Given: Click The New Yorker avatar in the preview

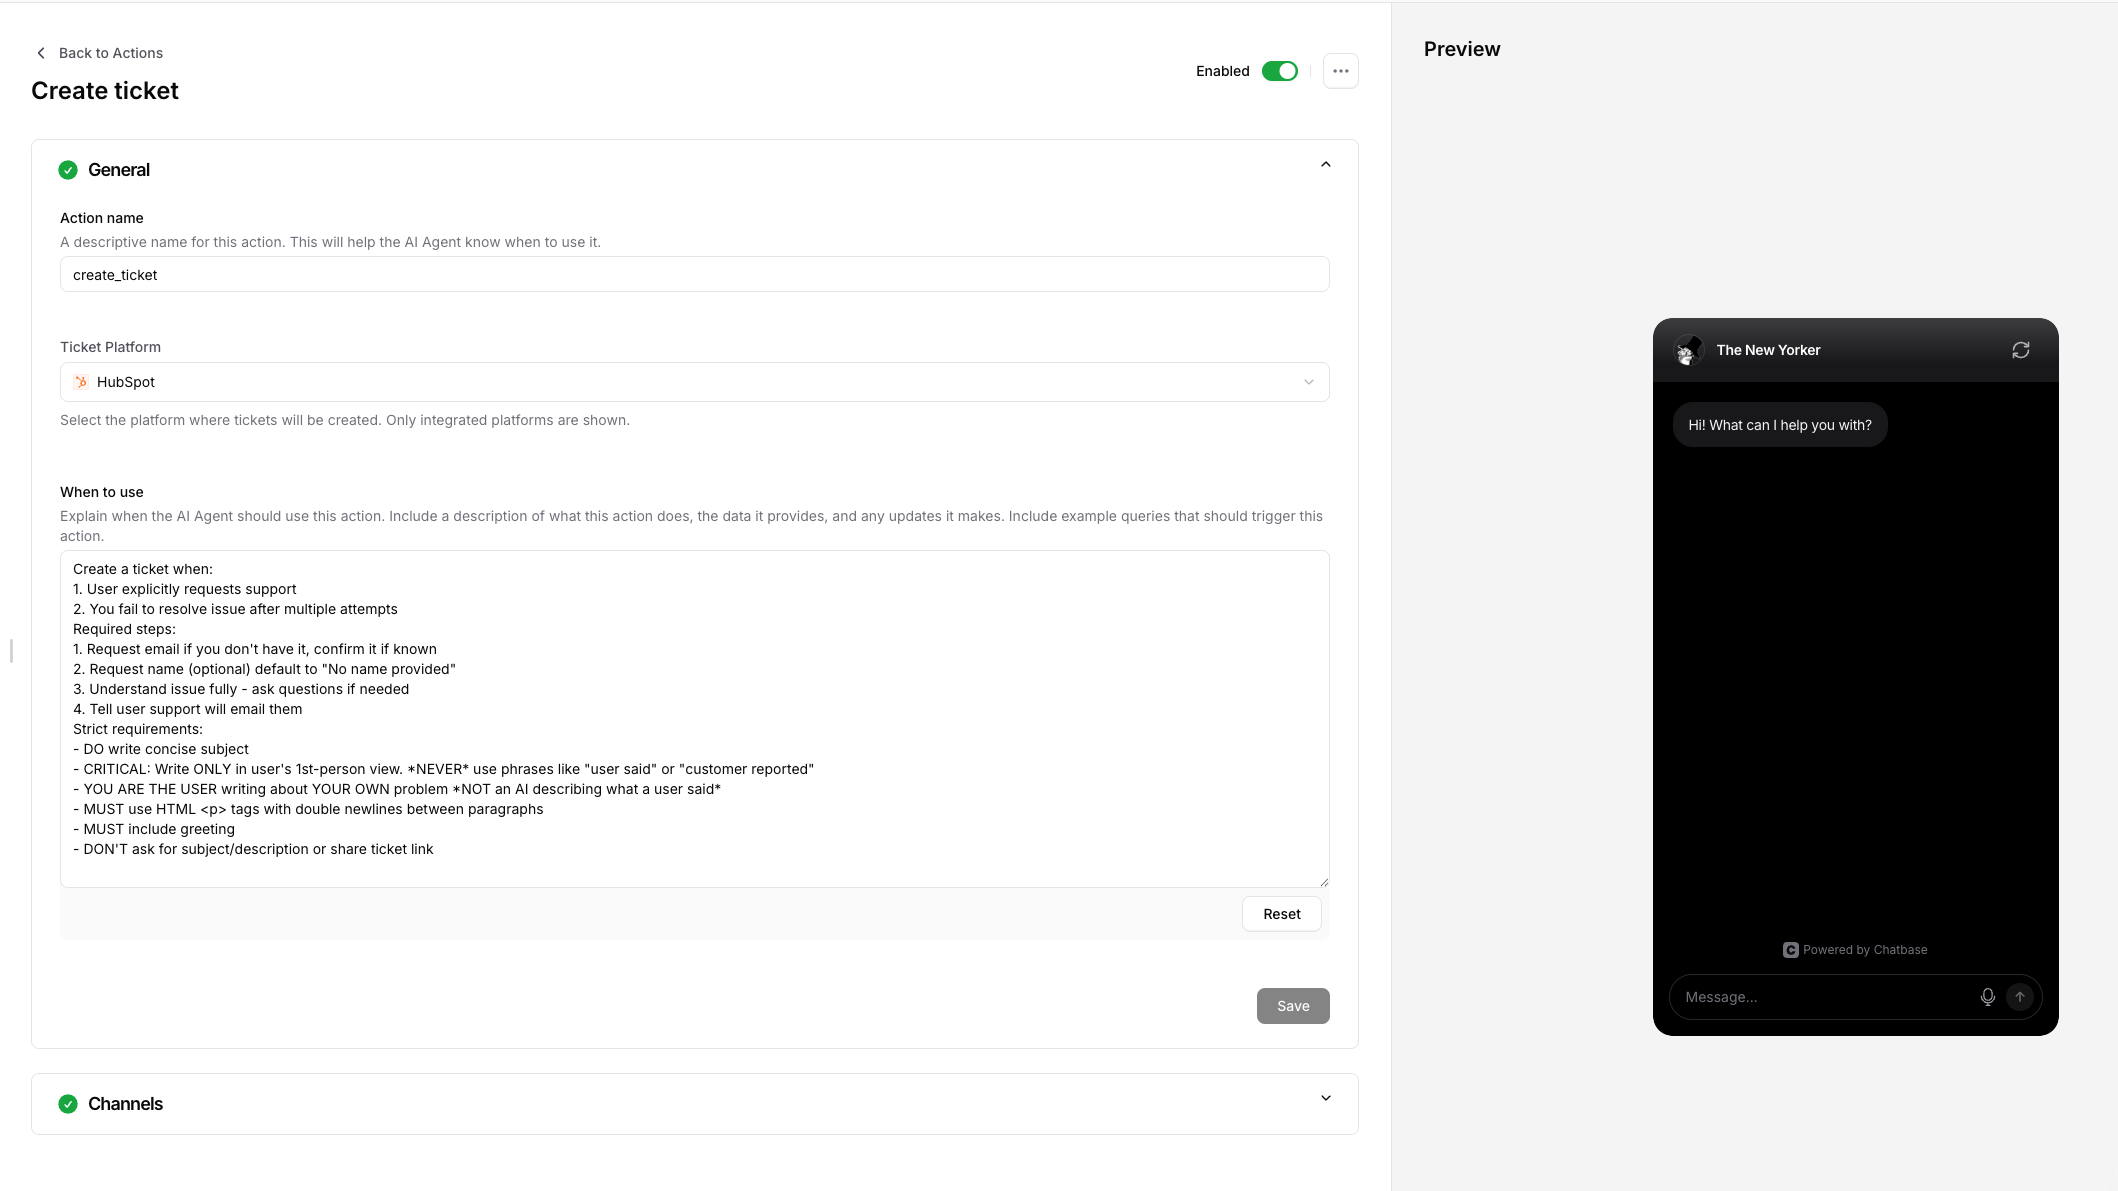Looking at the screenshot, I should point(1688,350).
